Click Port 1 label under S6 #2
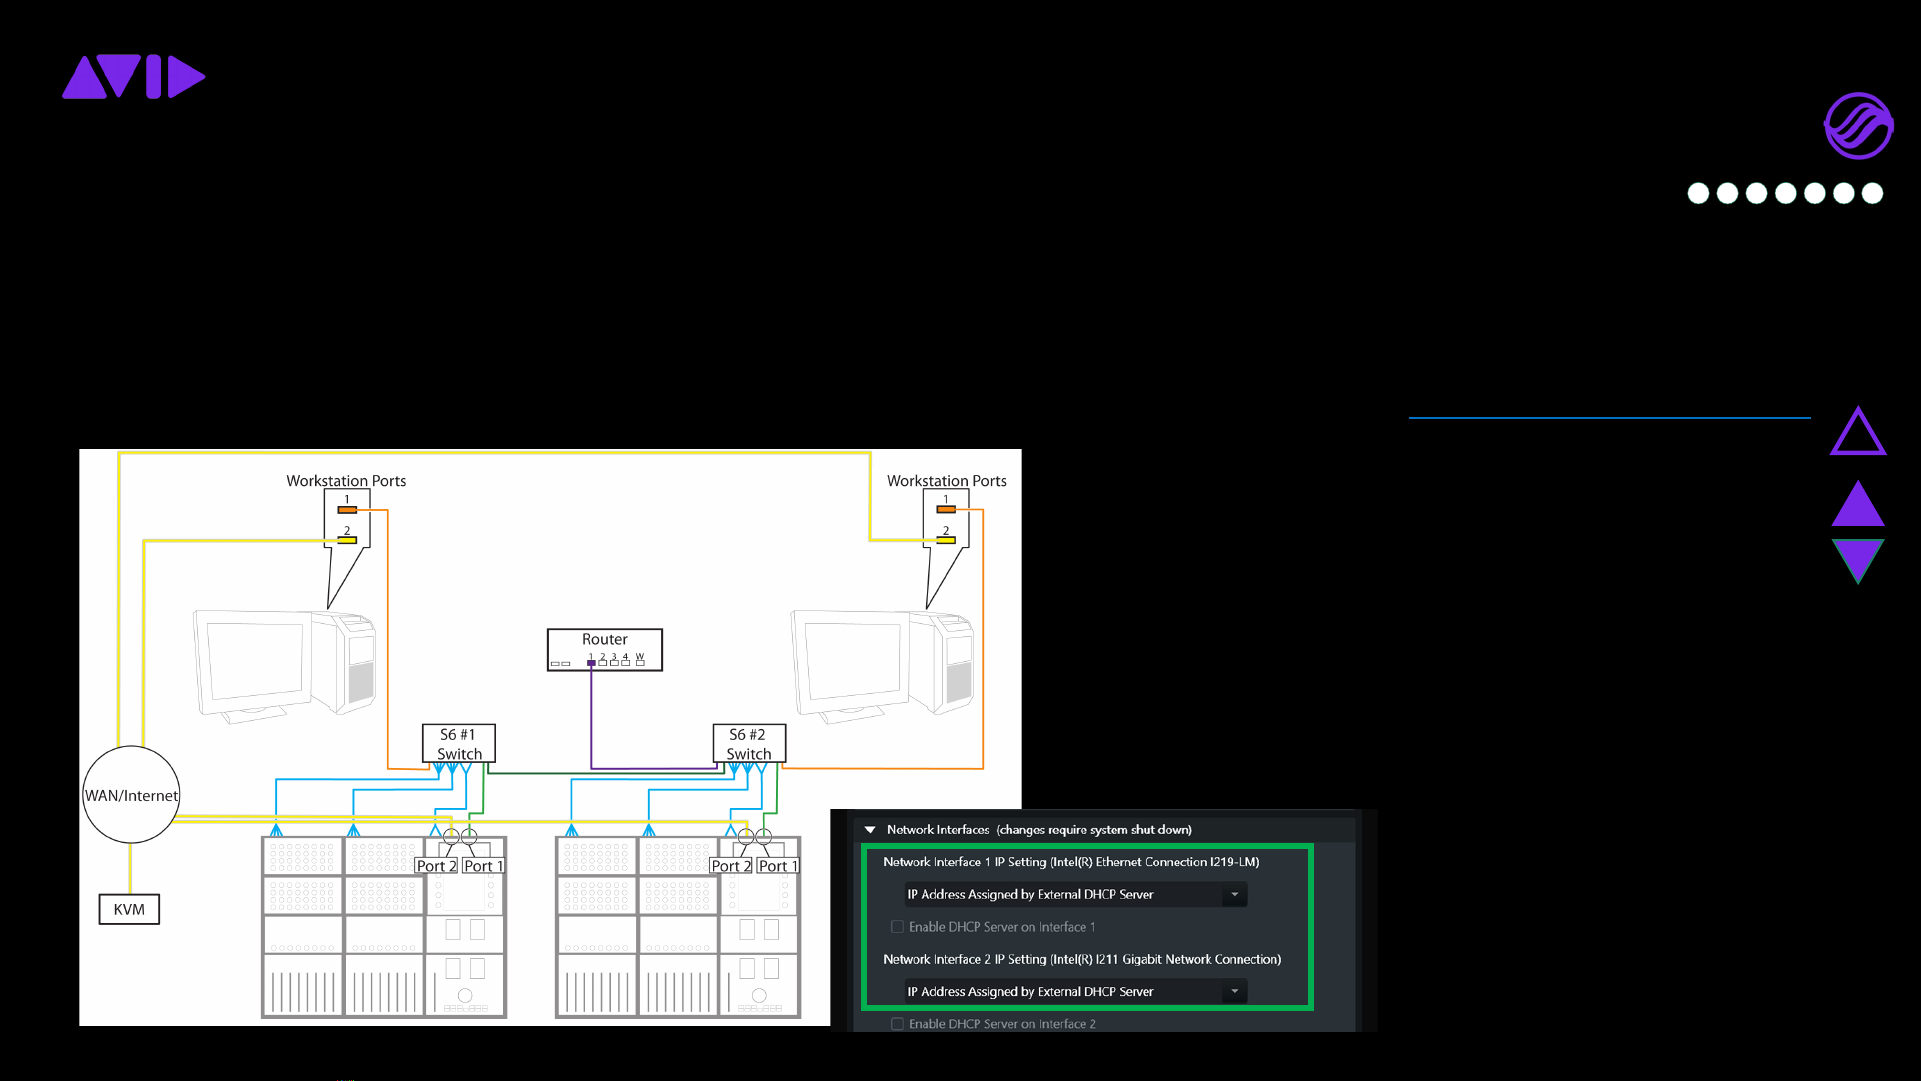Image resolution: width=1921 pixels, height=1081 pixels. [x=778, y=866]
